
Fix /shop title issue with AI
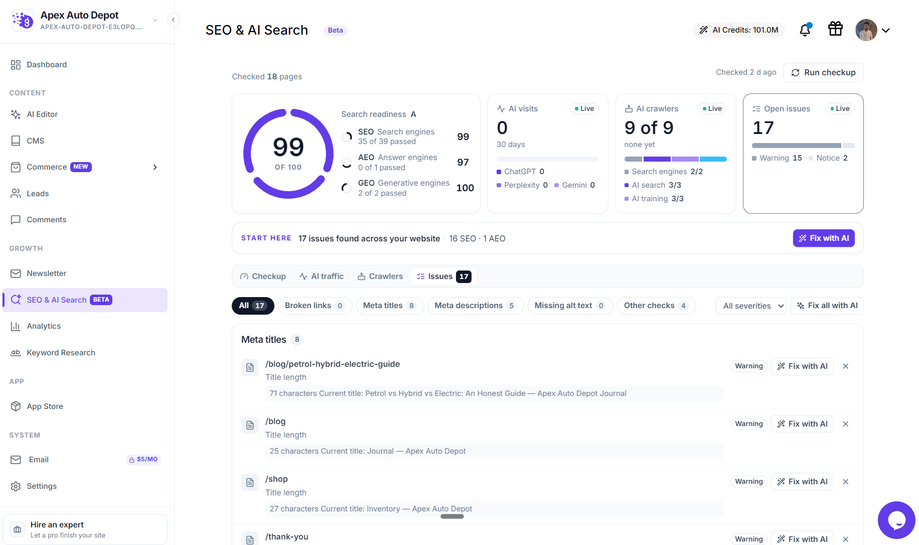[x=802, y=482]
